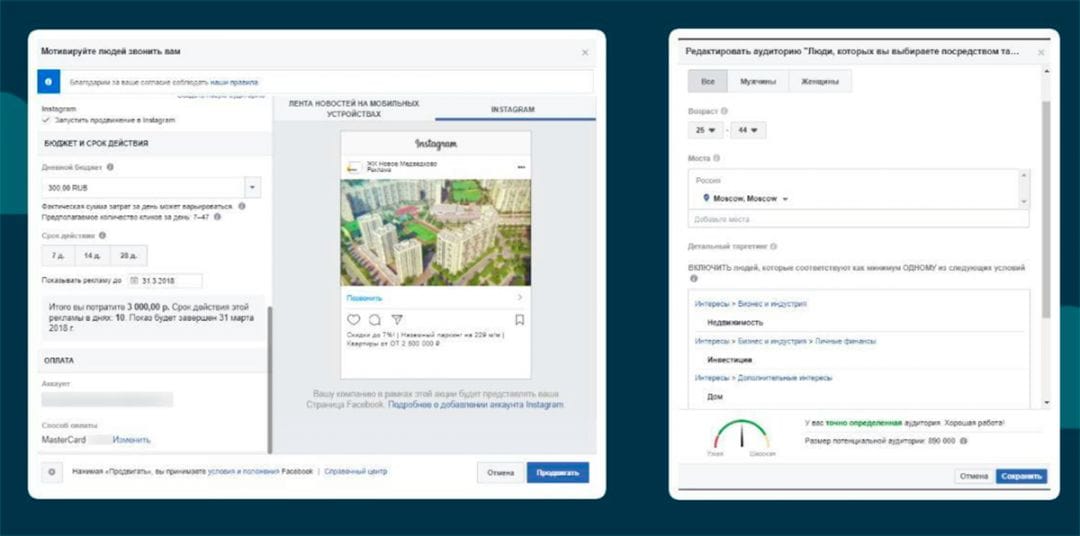Click Интересы > Дополнительные интересы path

(x=763, y=378)
